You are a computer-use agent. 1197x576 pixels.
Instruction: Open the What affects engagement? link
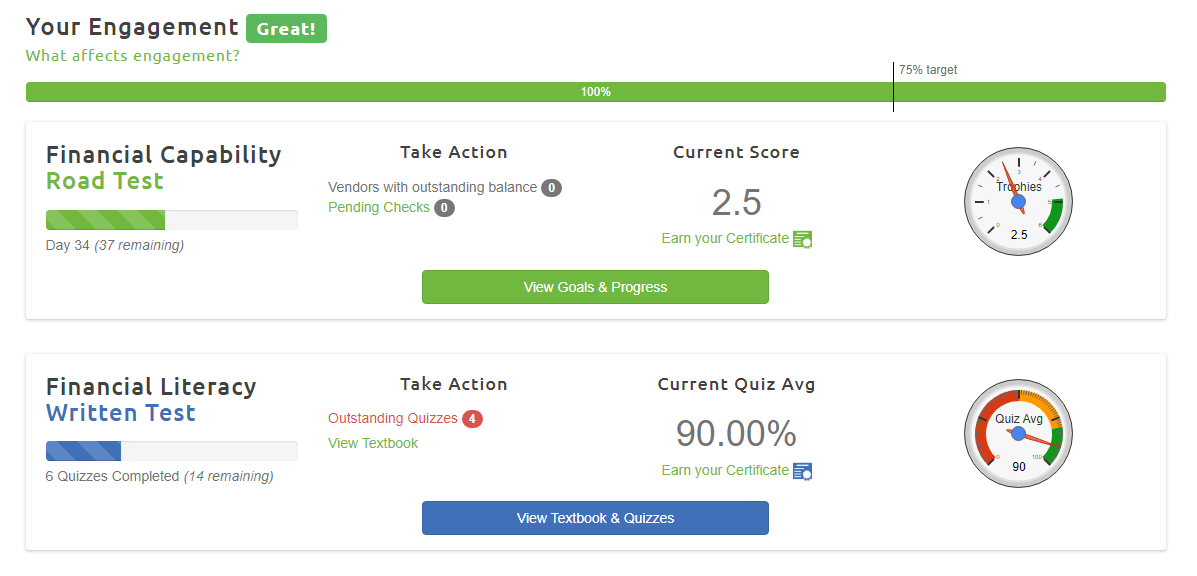[132, 56]
